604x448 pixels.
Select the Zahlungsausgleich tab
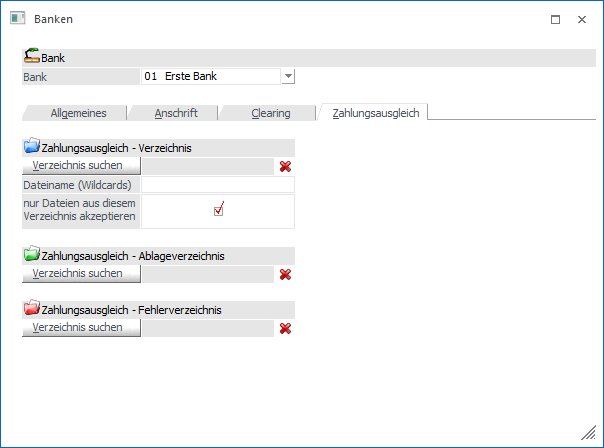point(374,113)
